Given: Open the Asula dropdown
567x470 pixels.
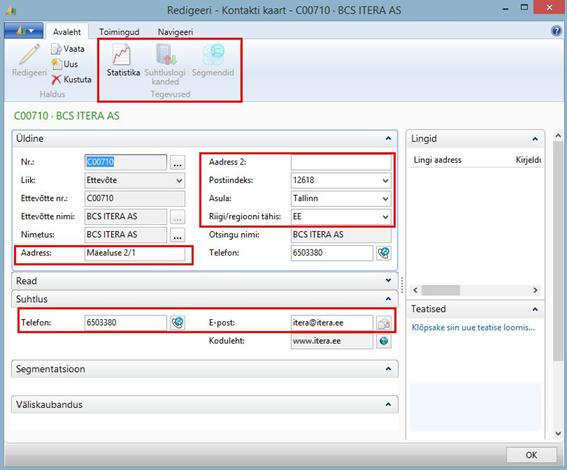Looking at the screenshot, I should point(385,198).
